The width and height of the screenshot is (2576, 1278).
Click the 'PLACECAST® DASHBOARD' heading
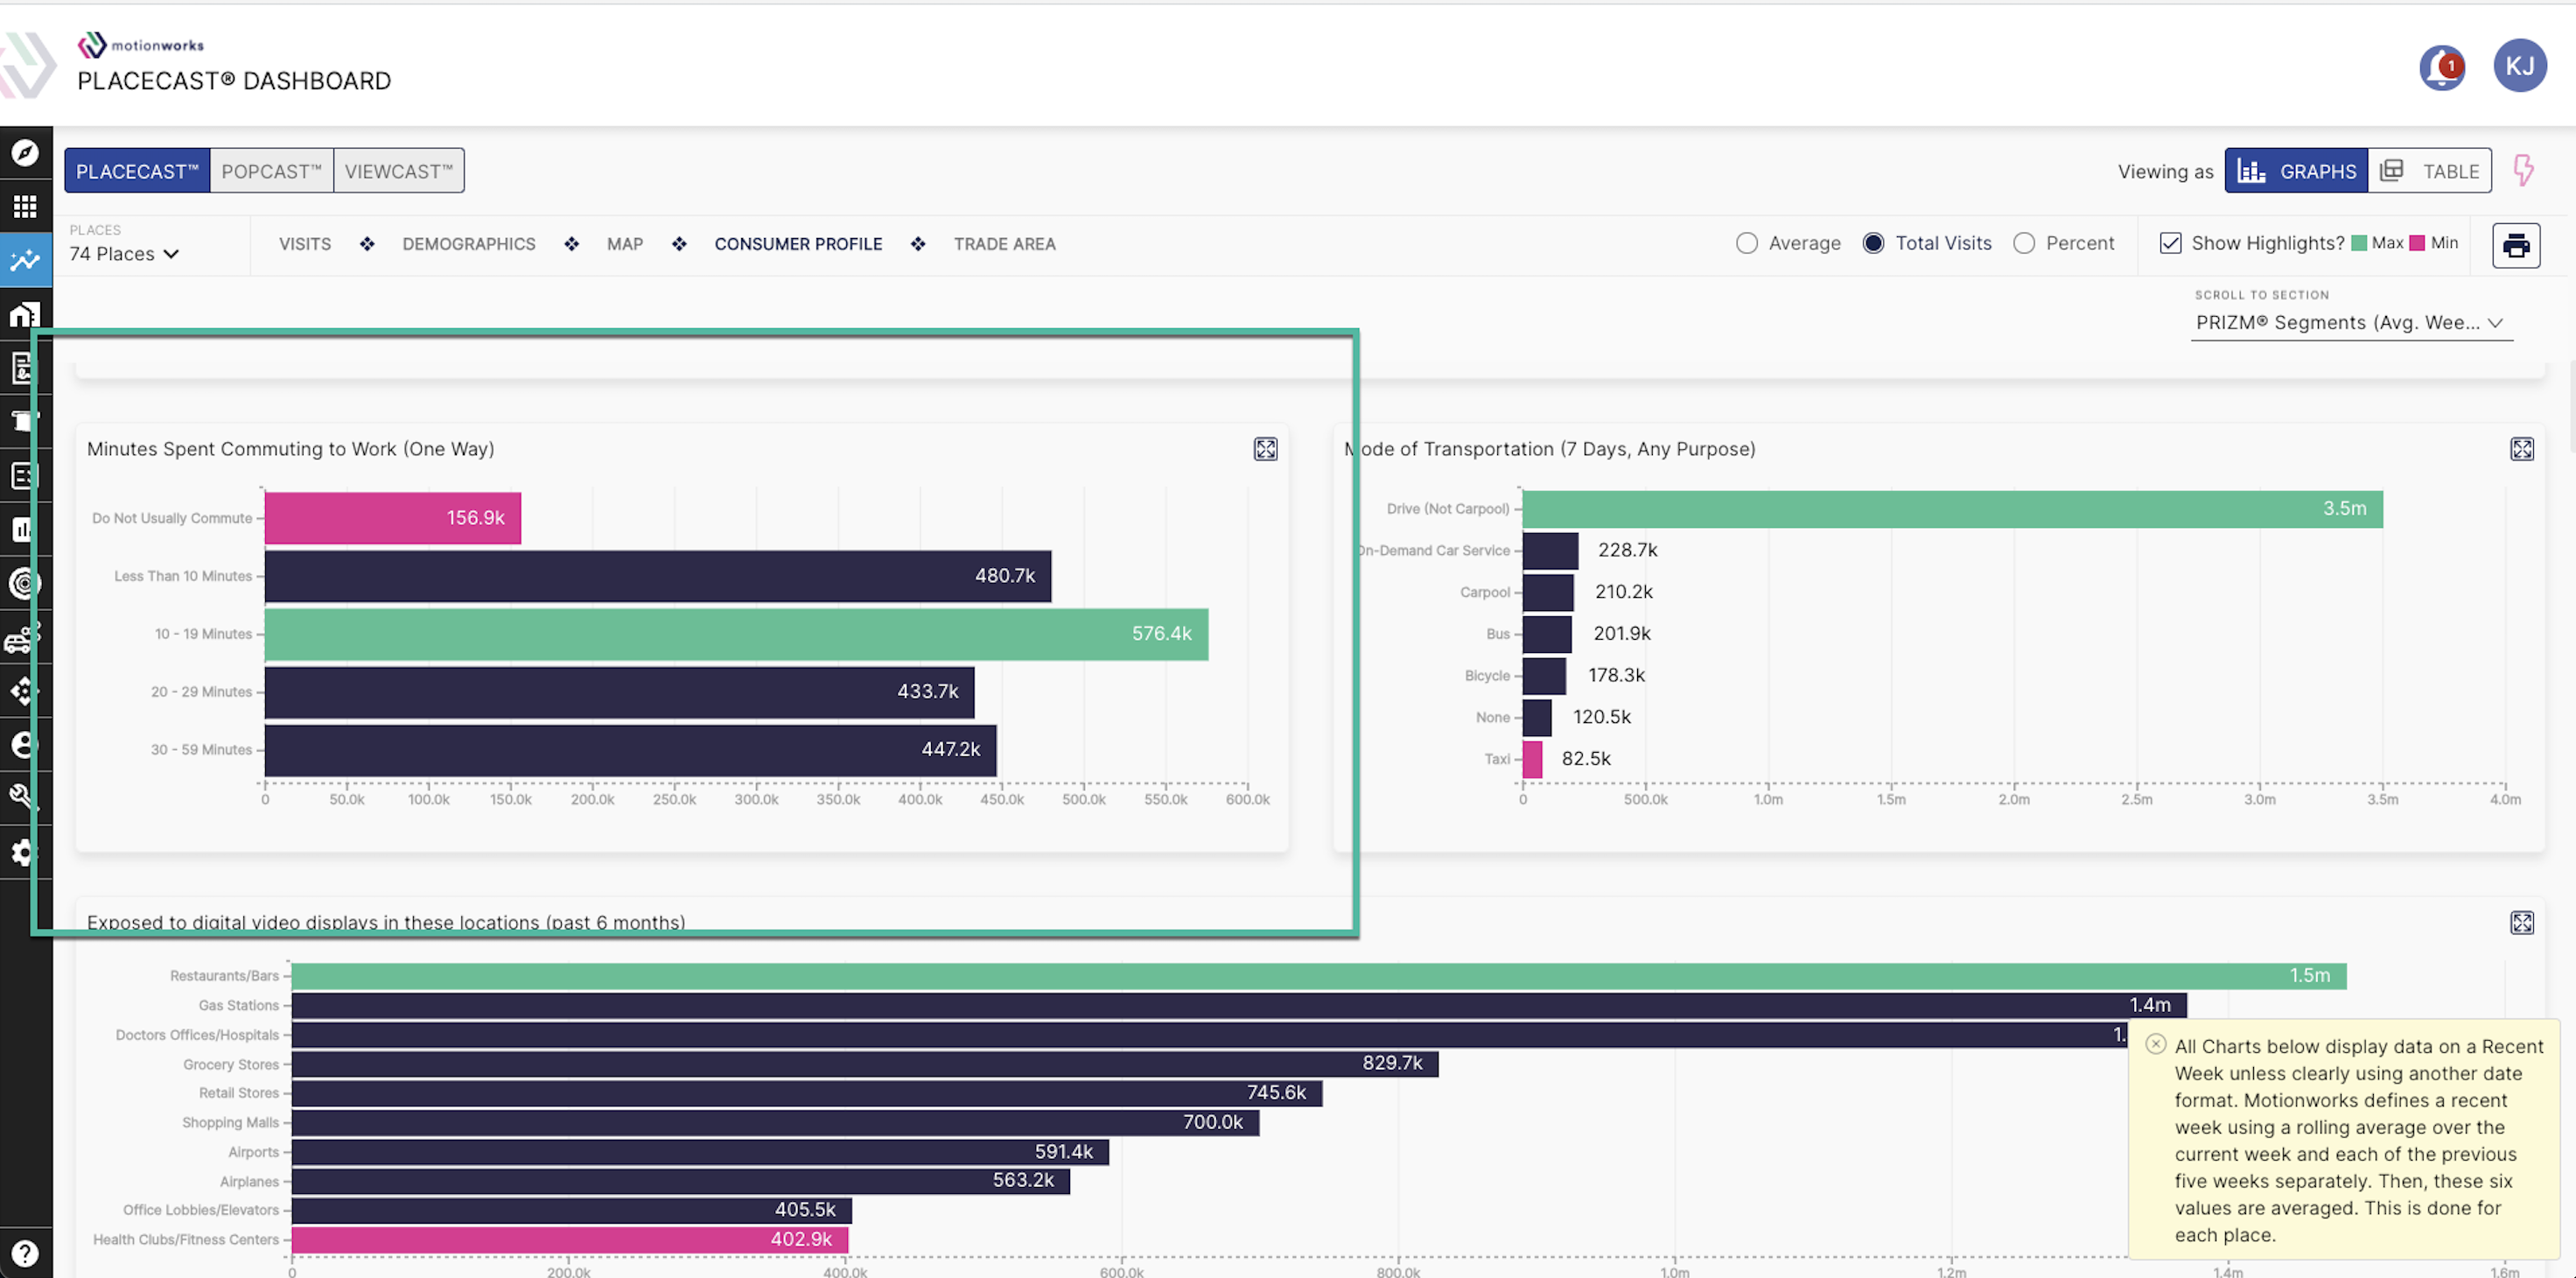pos(234,81)
